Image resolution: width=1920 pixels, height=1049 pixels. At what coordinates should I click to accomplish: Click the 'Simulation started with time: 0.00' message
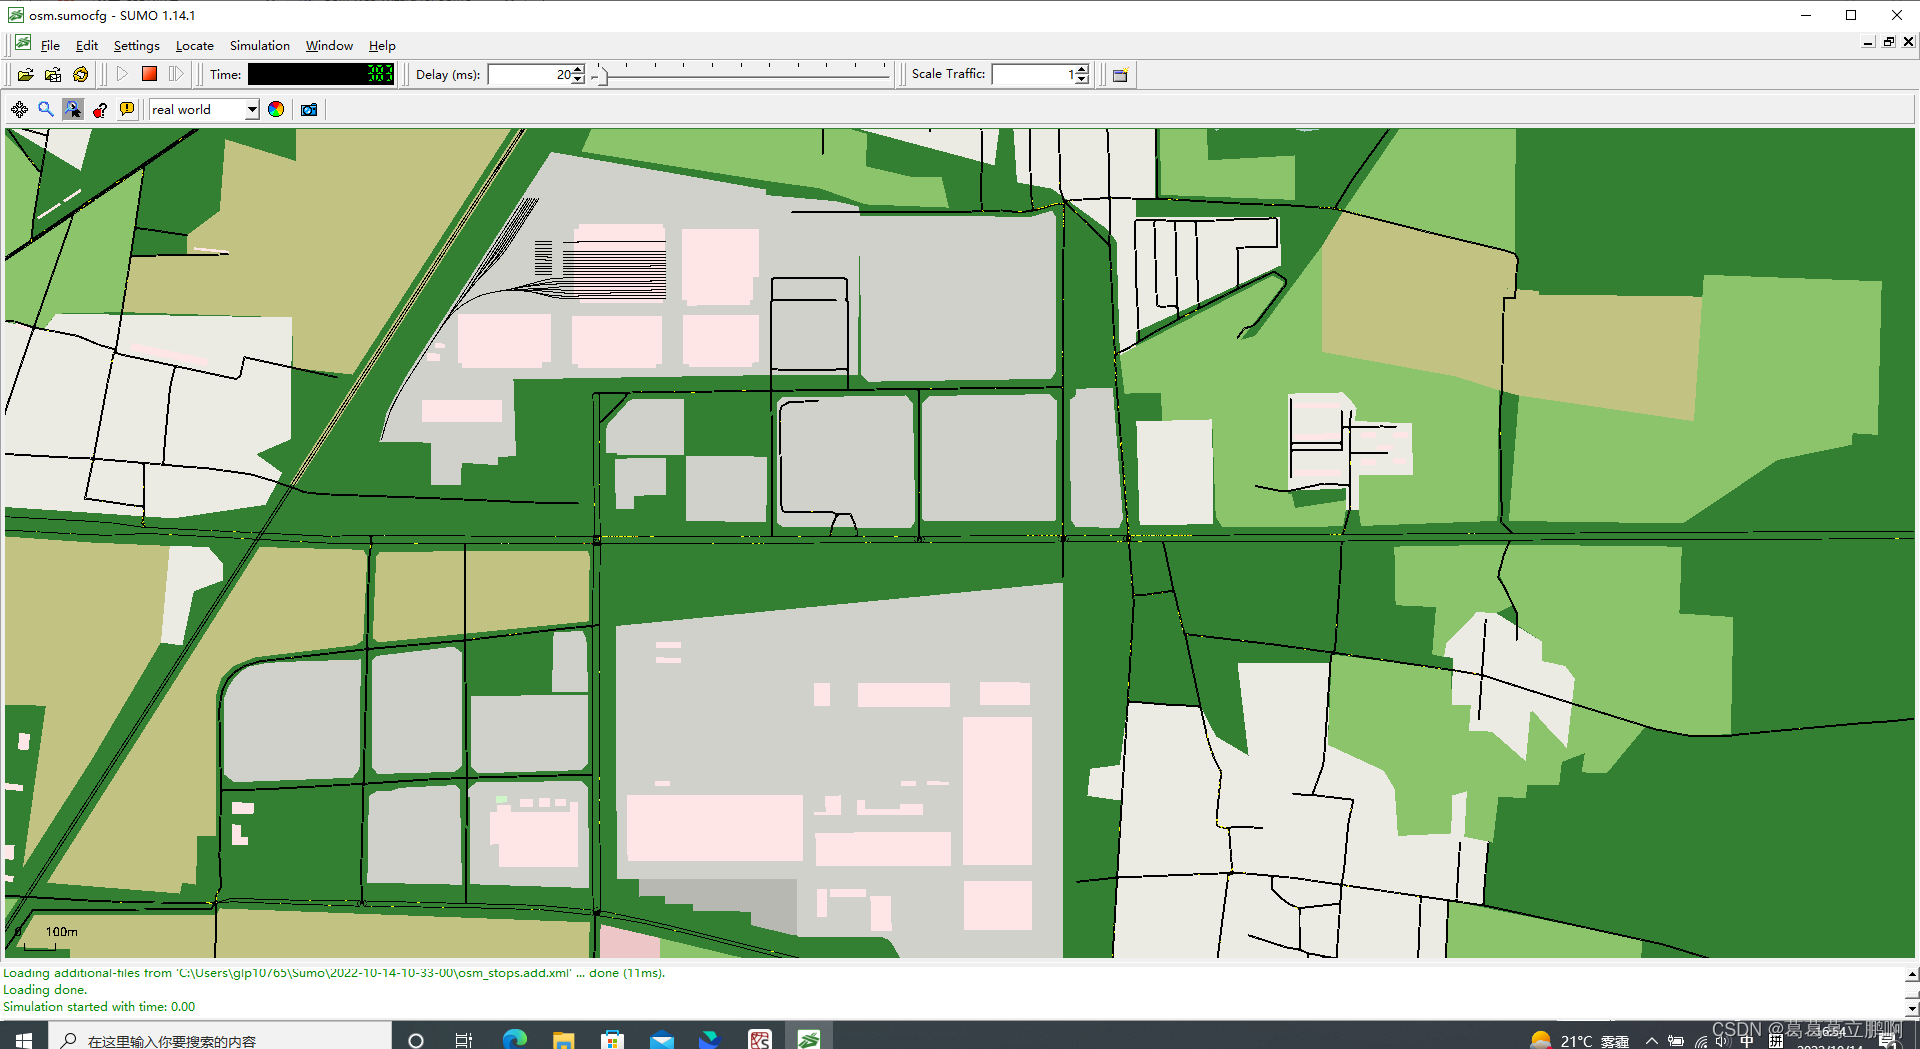click(x=99, y=1007)
